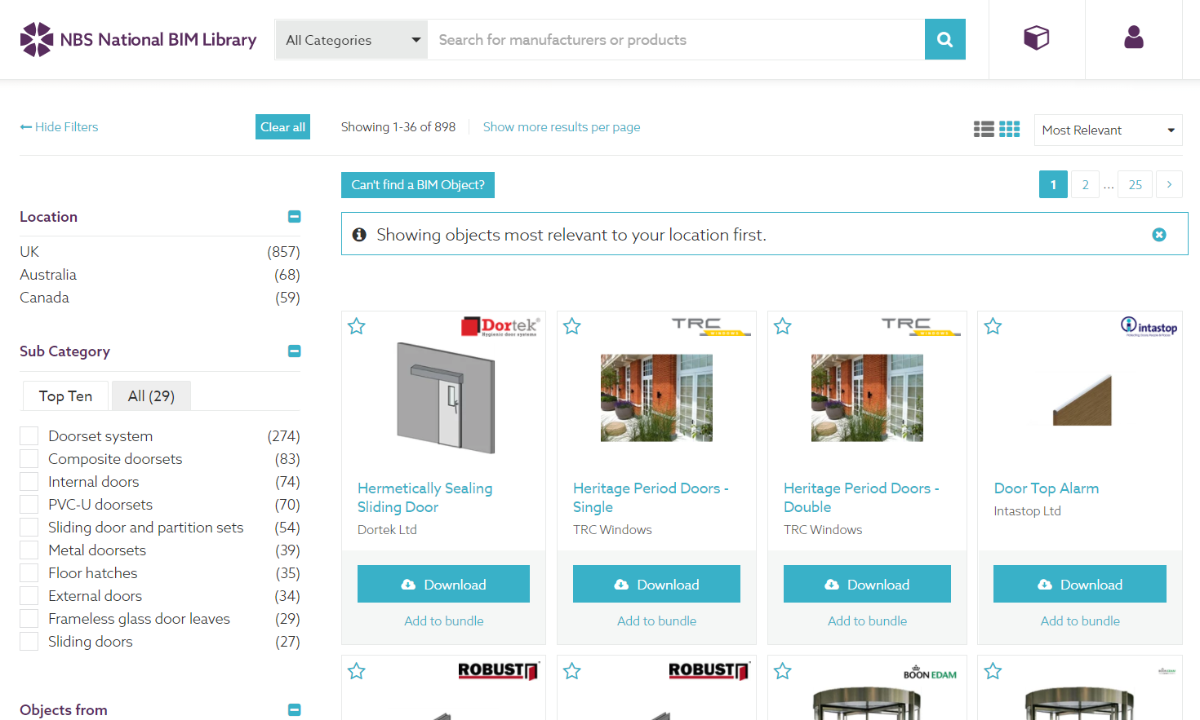Click TRC logo on Heritage Single card
The height and width of the screenshot is (720, 1200).
point(710,326)
